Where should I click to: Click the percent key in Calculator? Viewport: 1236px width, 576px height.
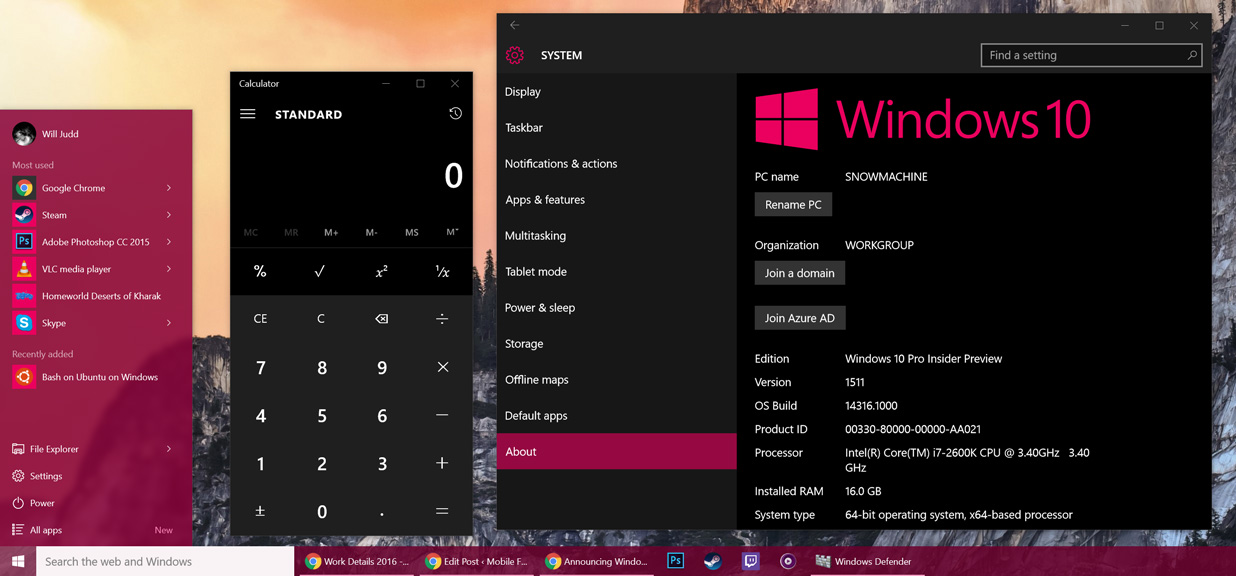(260, 271)
